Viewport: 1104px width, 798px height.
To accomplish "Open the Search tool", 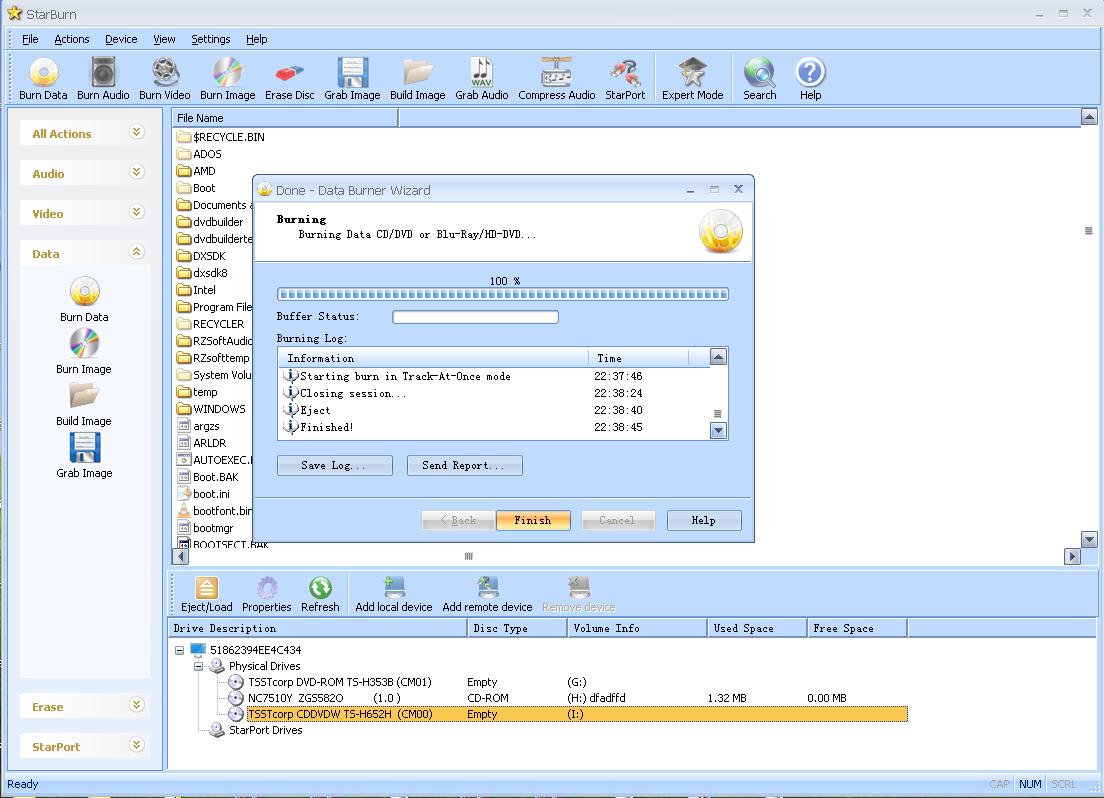I will (x=759, y=79).
